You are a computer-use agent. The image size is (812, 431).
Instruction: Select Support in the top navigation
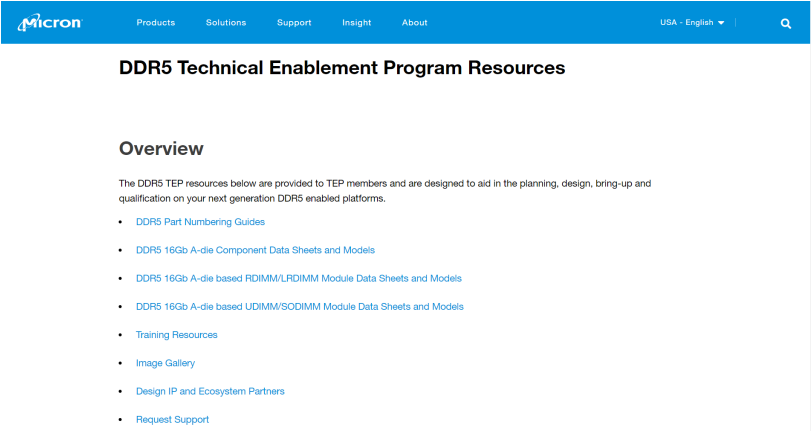[294, 22]
